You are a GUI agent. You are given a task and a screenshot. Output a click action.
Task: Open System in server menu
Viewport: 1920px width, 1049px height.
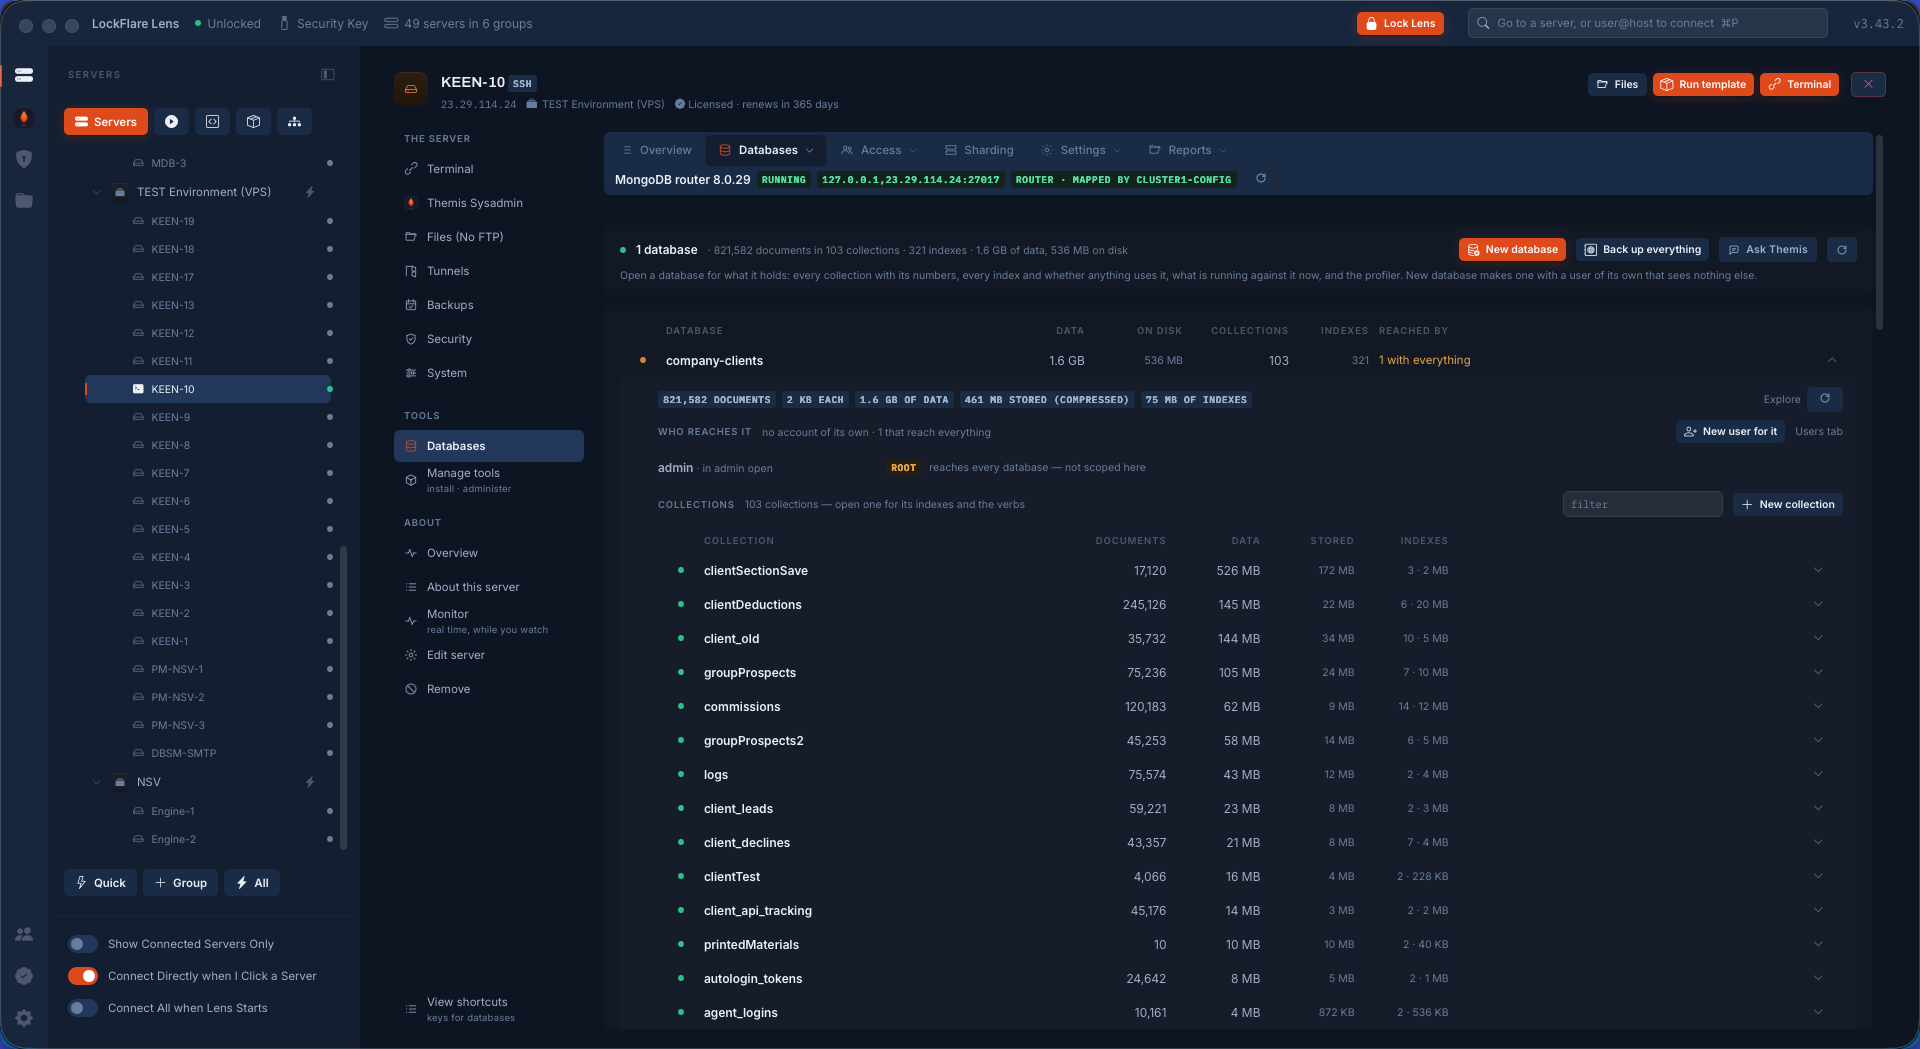(489, 373)
